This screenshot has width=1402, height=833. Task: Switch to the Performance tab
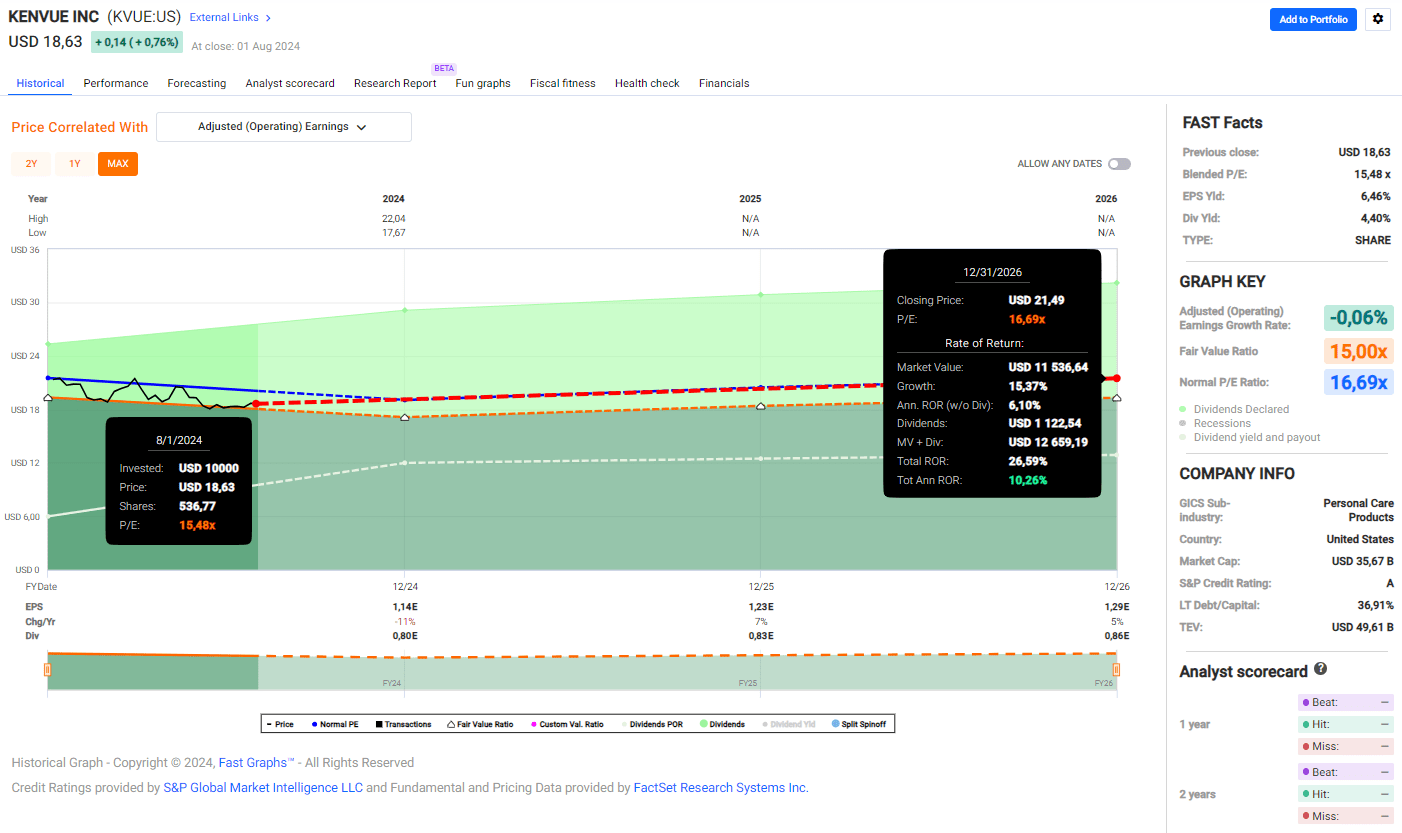pyautogui.click(x=115, y=83)
